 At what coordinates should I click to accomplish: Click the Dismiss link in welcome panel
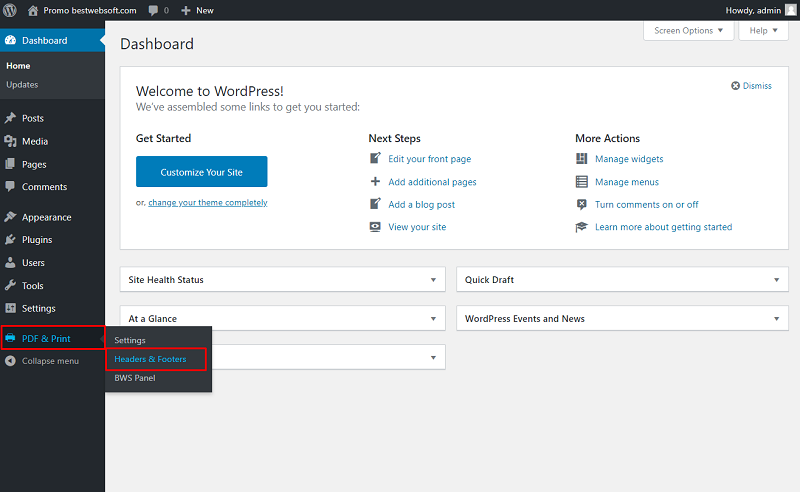click(x=757, y=86)
